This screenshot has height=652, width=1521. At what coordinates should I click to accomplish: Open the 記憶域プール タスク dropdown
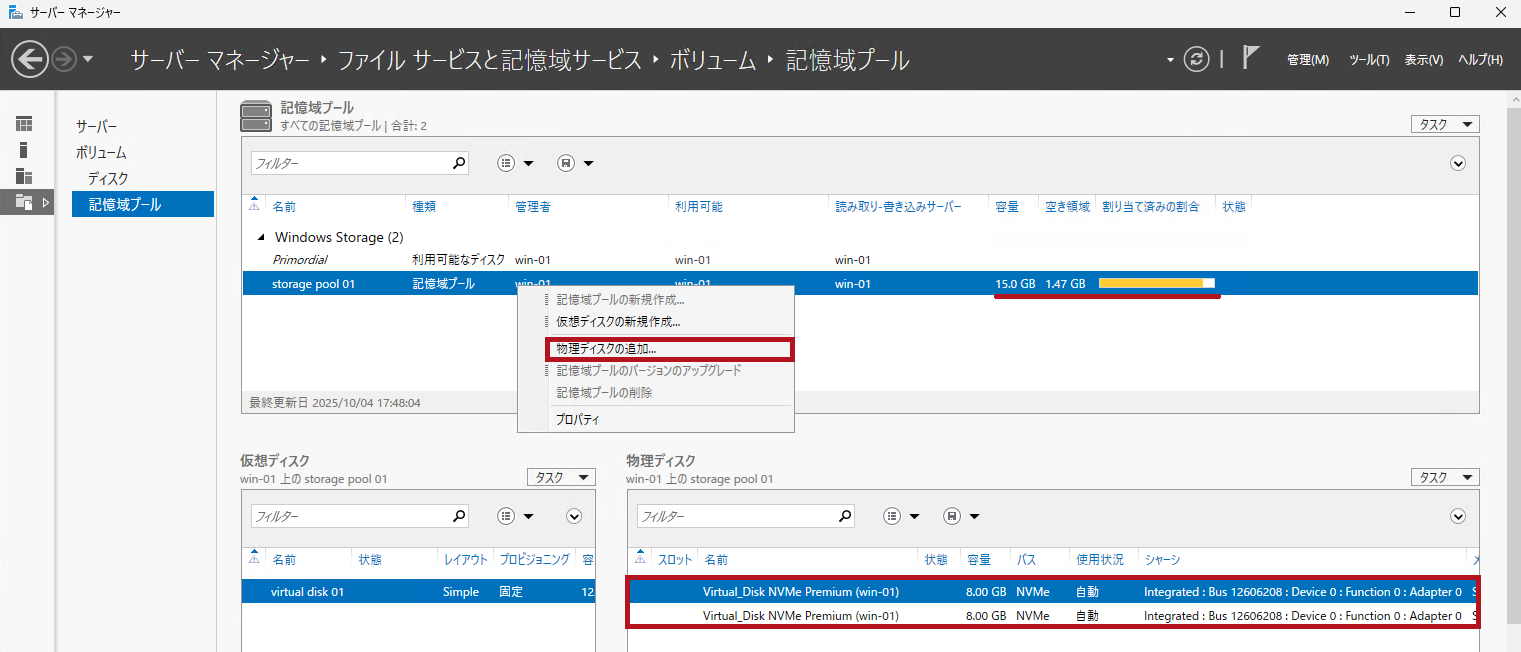[1444, 124]
